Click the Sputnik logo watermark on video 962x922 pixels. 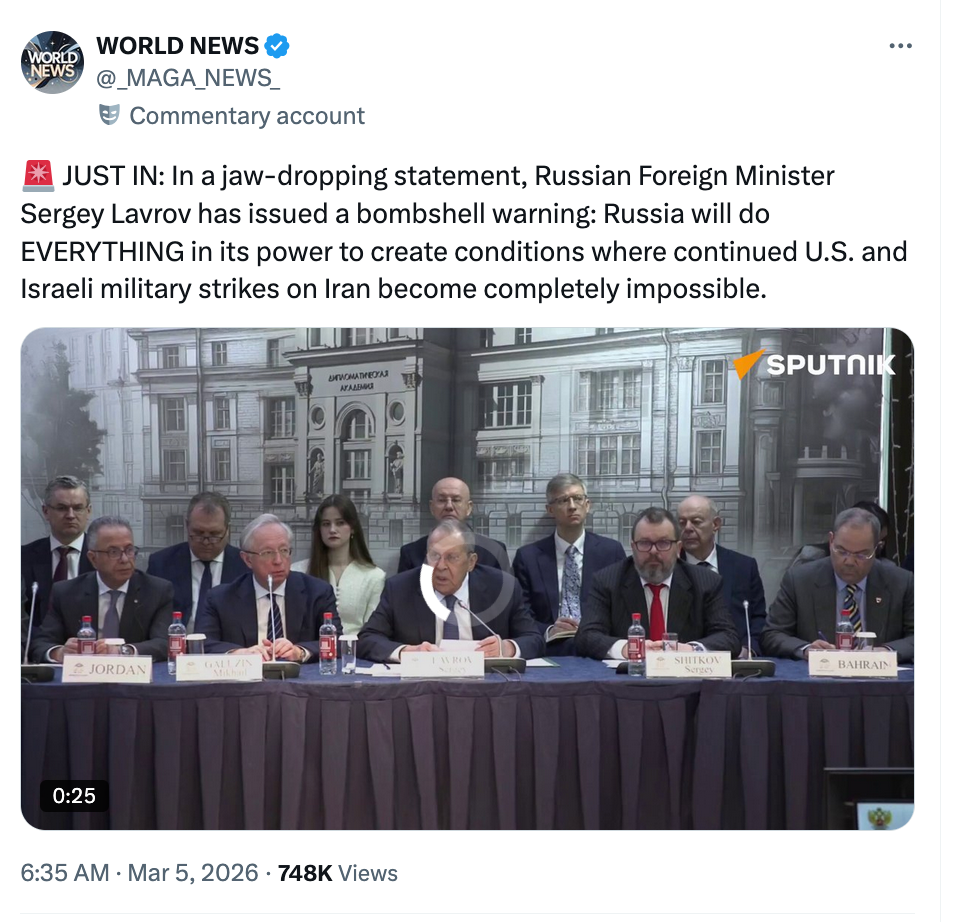[x=815, y=364]
